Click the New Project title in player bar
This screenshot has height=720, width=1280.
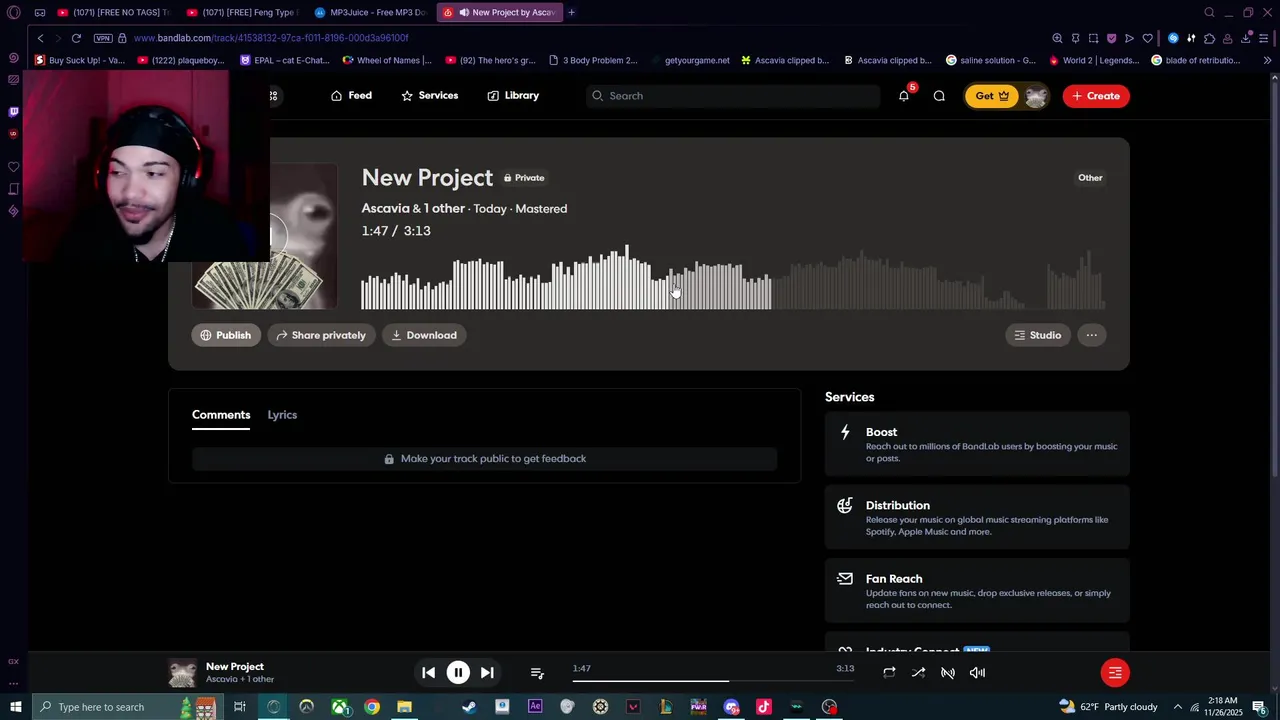pyautogui.click(x=235, y=667)
